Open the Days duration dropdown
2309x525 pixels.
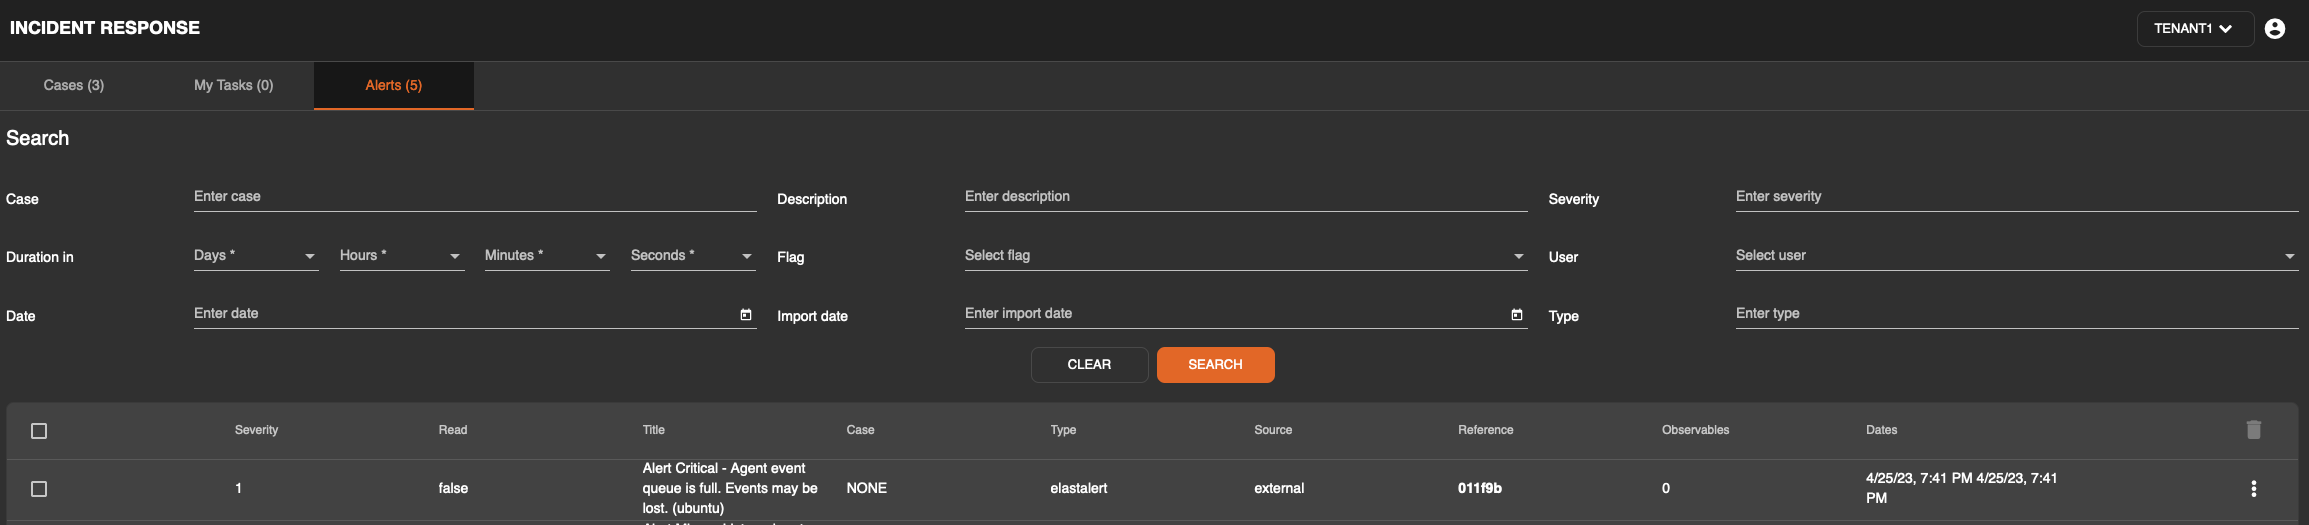[255, 256]
